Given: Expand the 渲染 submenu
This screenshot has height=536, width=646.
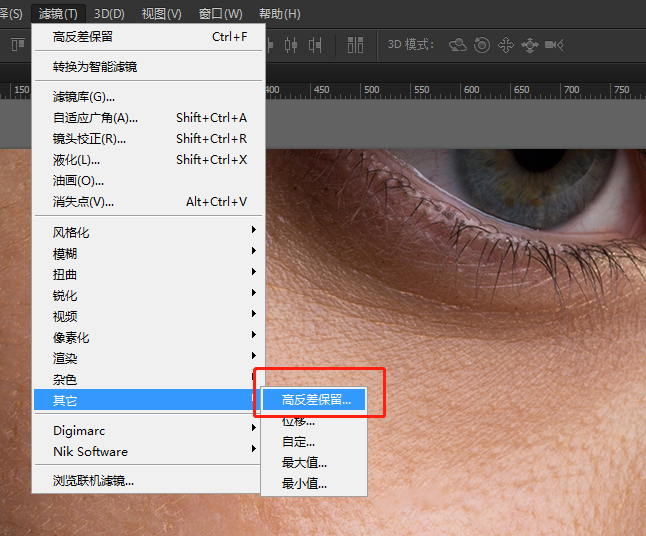Looking at the screenshot, I should coord(148,358).
